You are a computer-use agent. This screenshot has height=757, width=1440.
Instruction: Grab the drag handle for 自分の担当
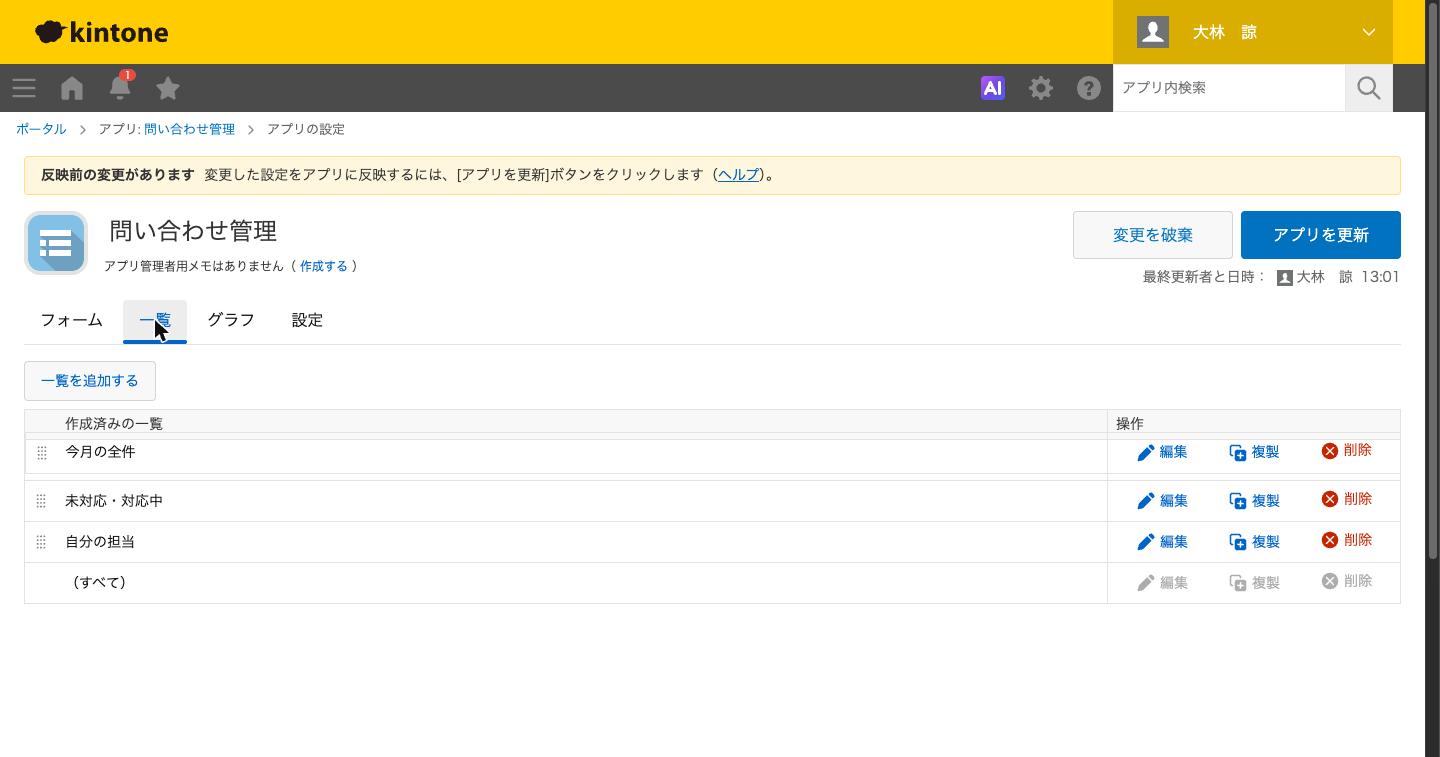click(x=41, y=542)
